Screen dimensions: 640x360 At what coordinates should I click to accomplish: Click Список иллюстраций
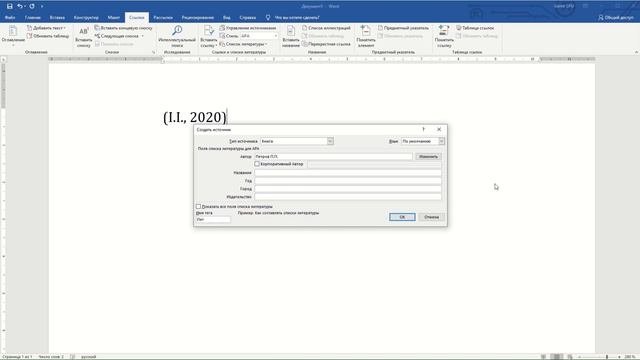tap(326, 28)
